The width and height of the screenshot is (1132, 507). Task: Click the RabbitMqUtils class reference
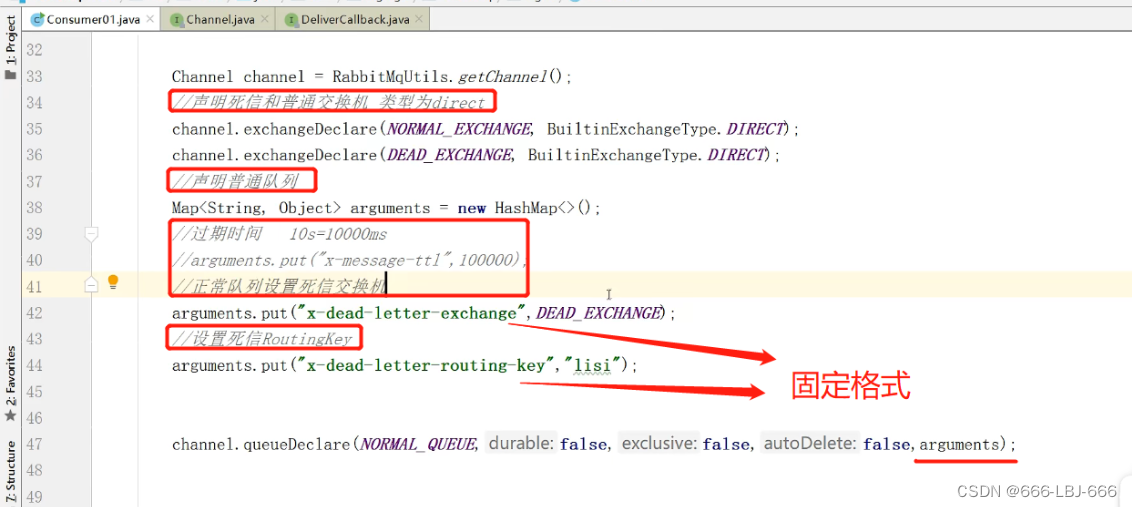point(391,77)
